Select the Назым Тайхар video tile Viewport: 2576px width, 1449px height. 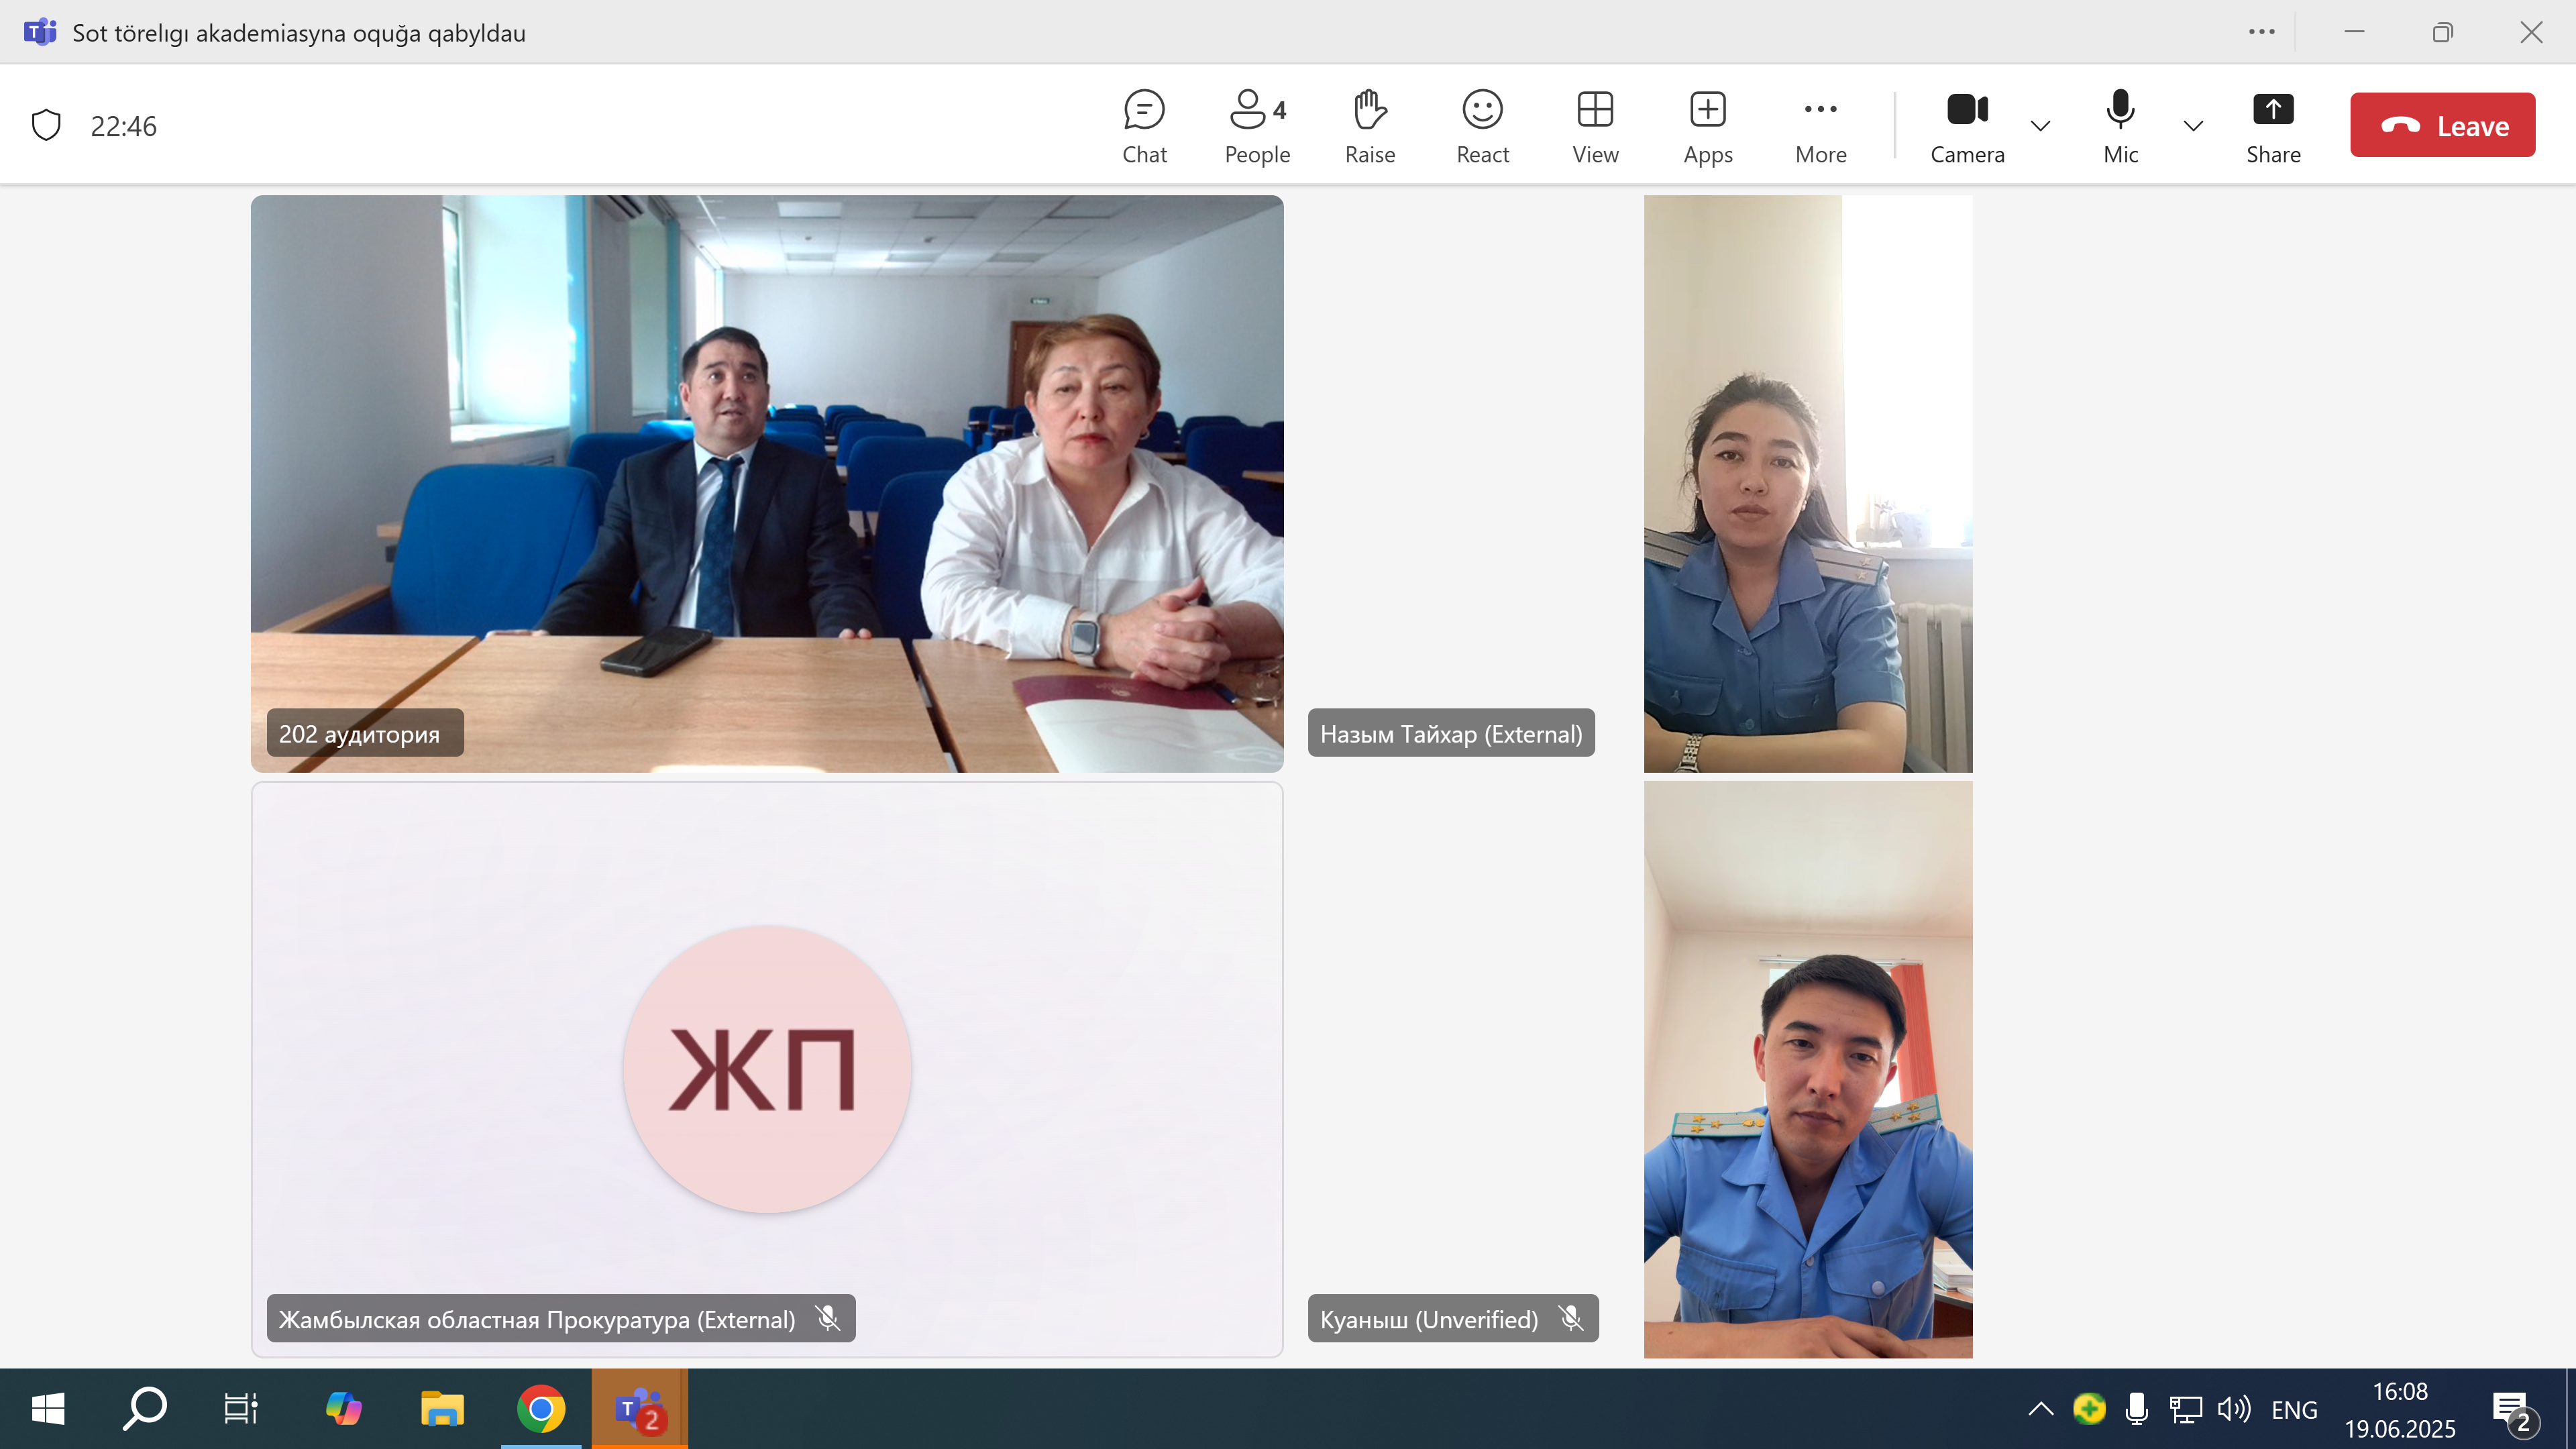tap(1808, 483)
